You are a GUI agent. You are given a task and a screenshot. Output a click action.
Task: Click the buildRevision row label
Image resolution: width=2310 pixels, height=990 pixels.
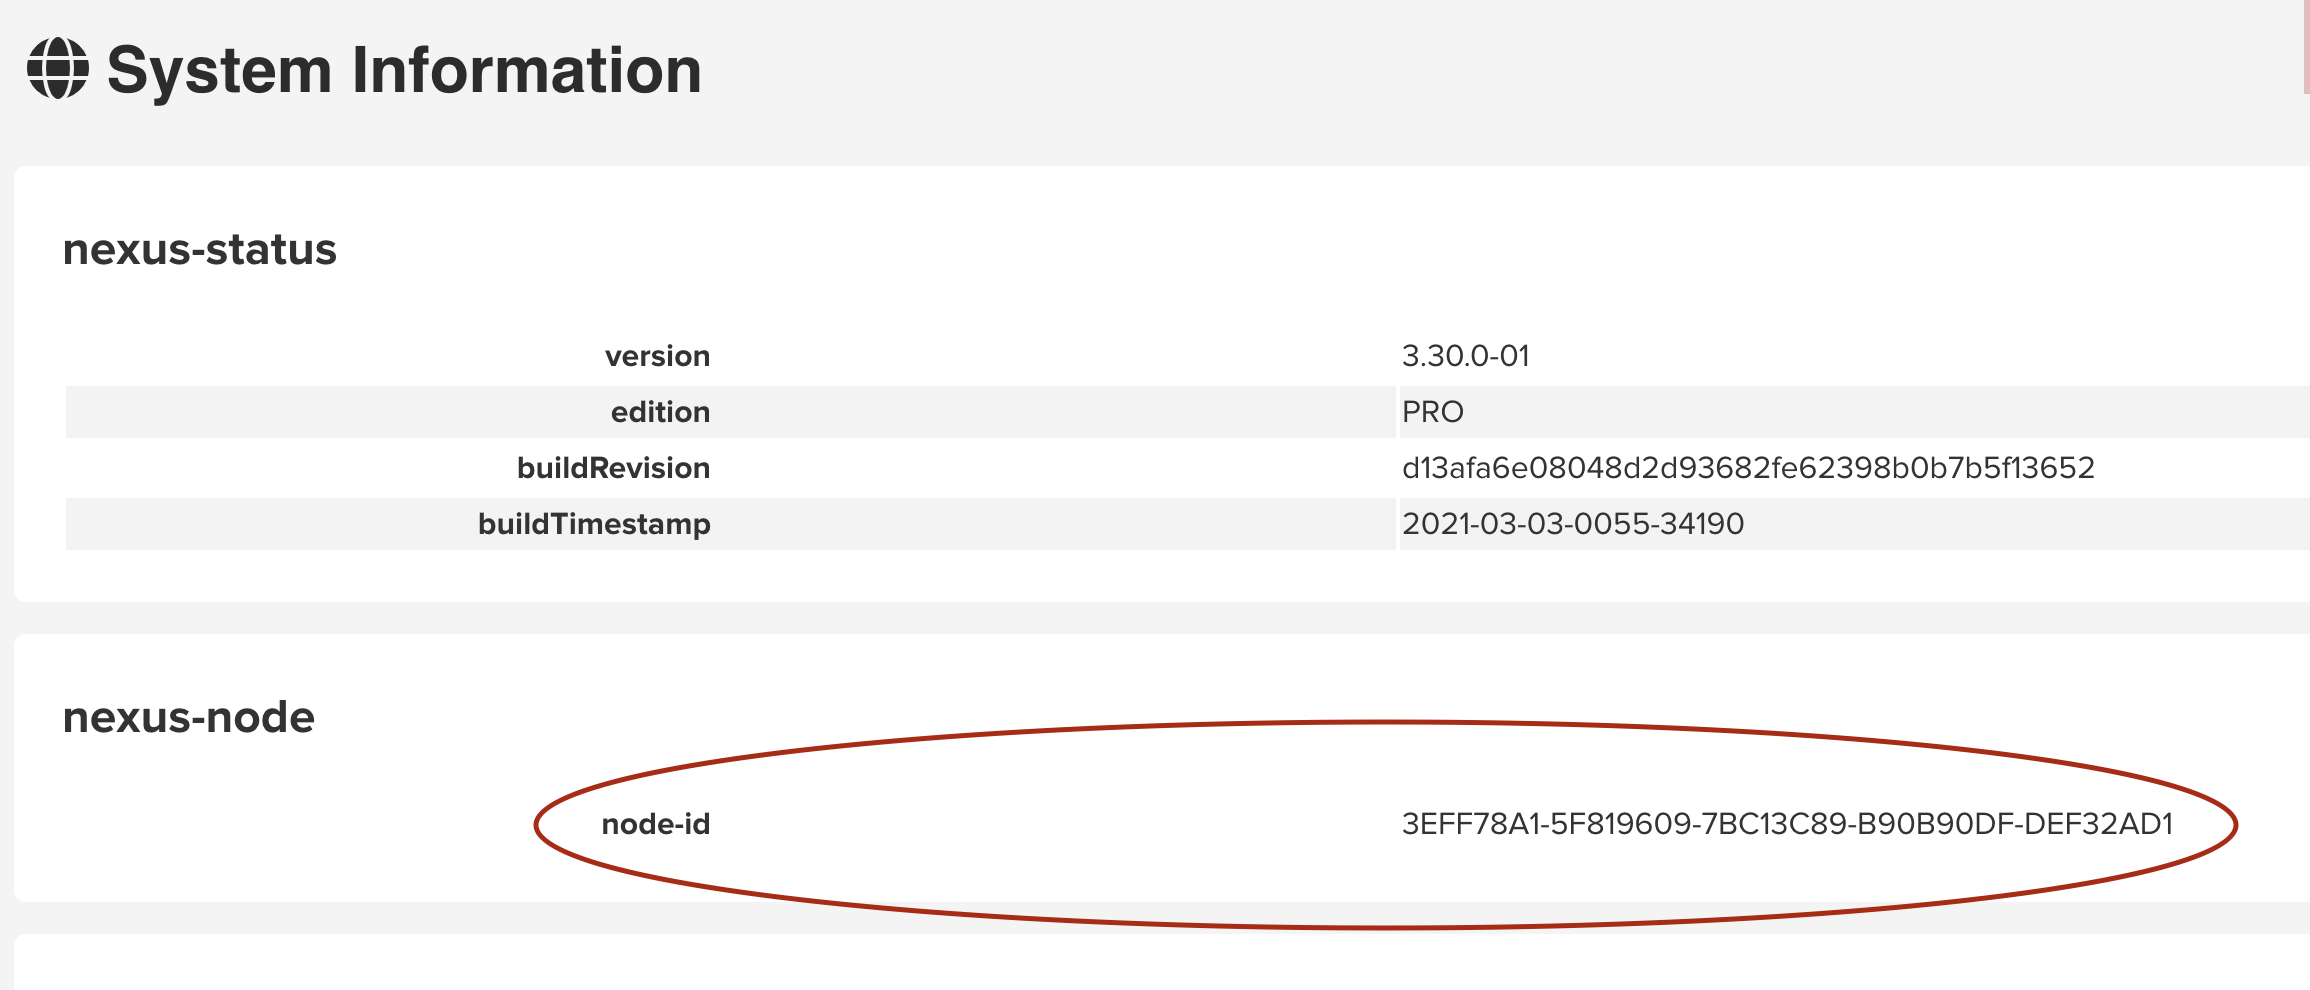(613, 468)
